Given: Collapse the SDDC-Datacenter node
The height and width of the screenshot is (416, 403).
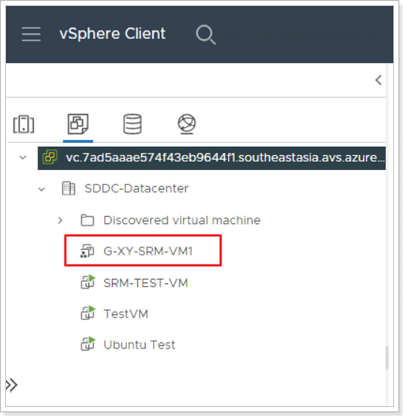Looking at the screenshot, I should pyautogui.click(x=42, y=189).
